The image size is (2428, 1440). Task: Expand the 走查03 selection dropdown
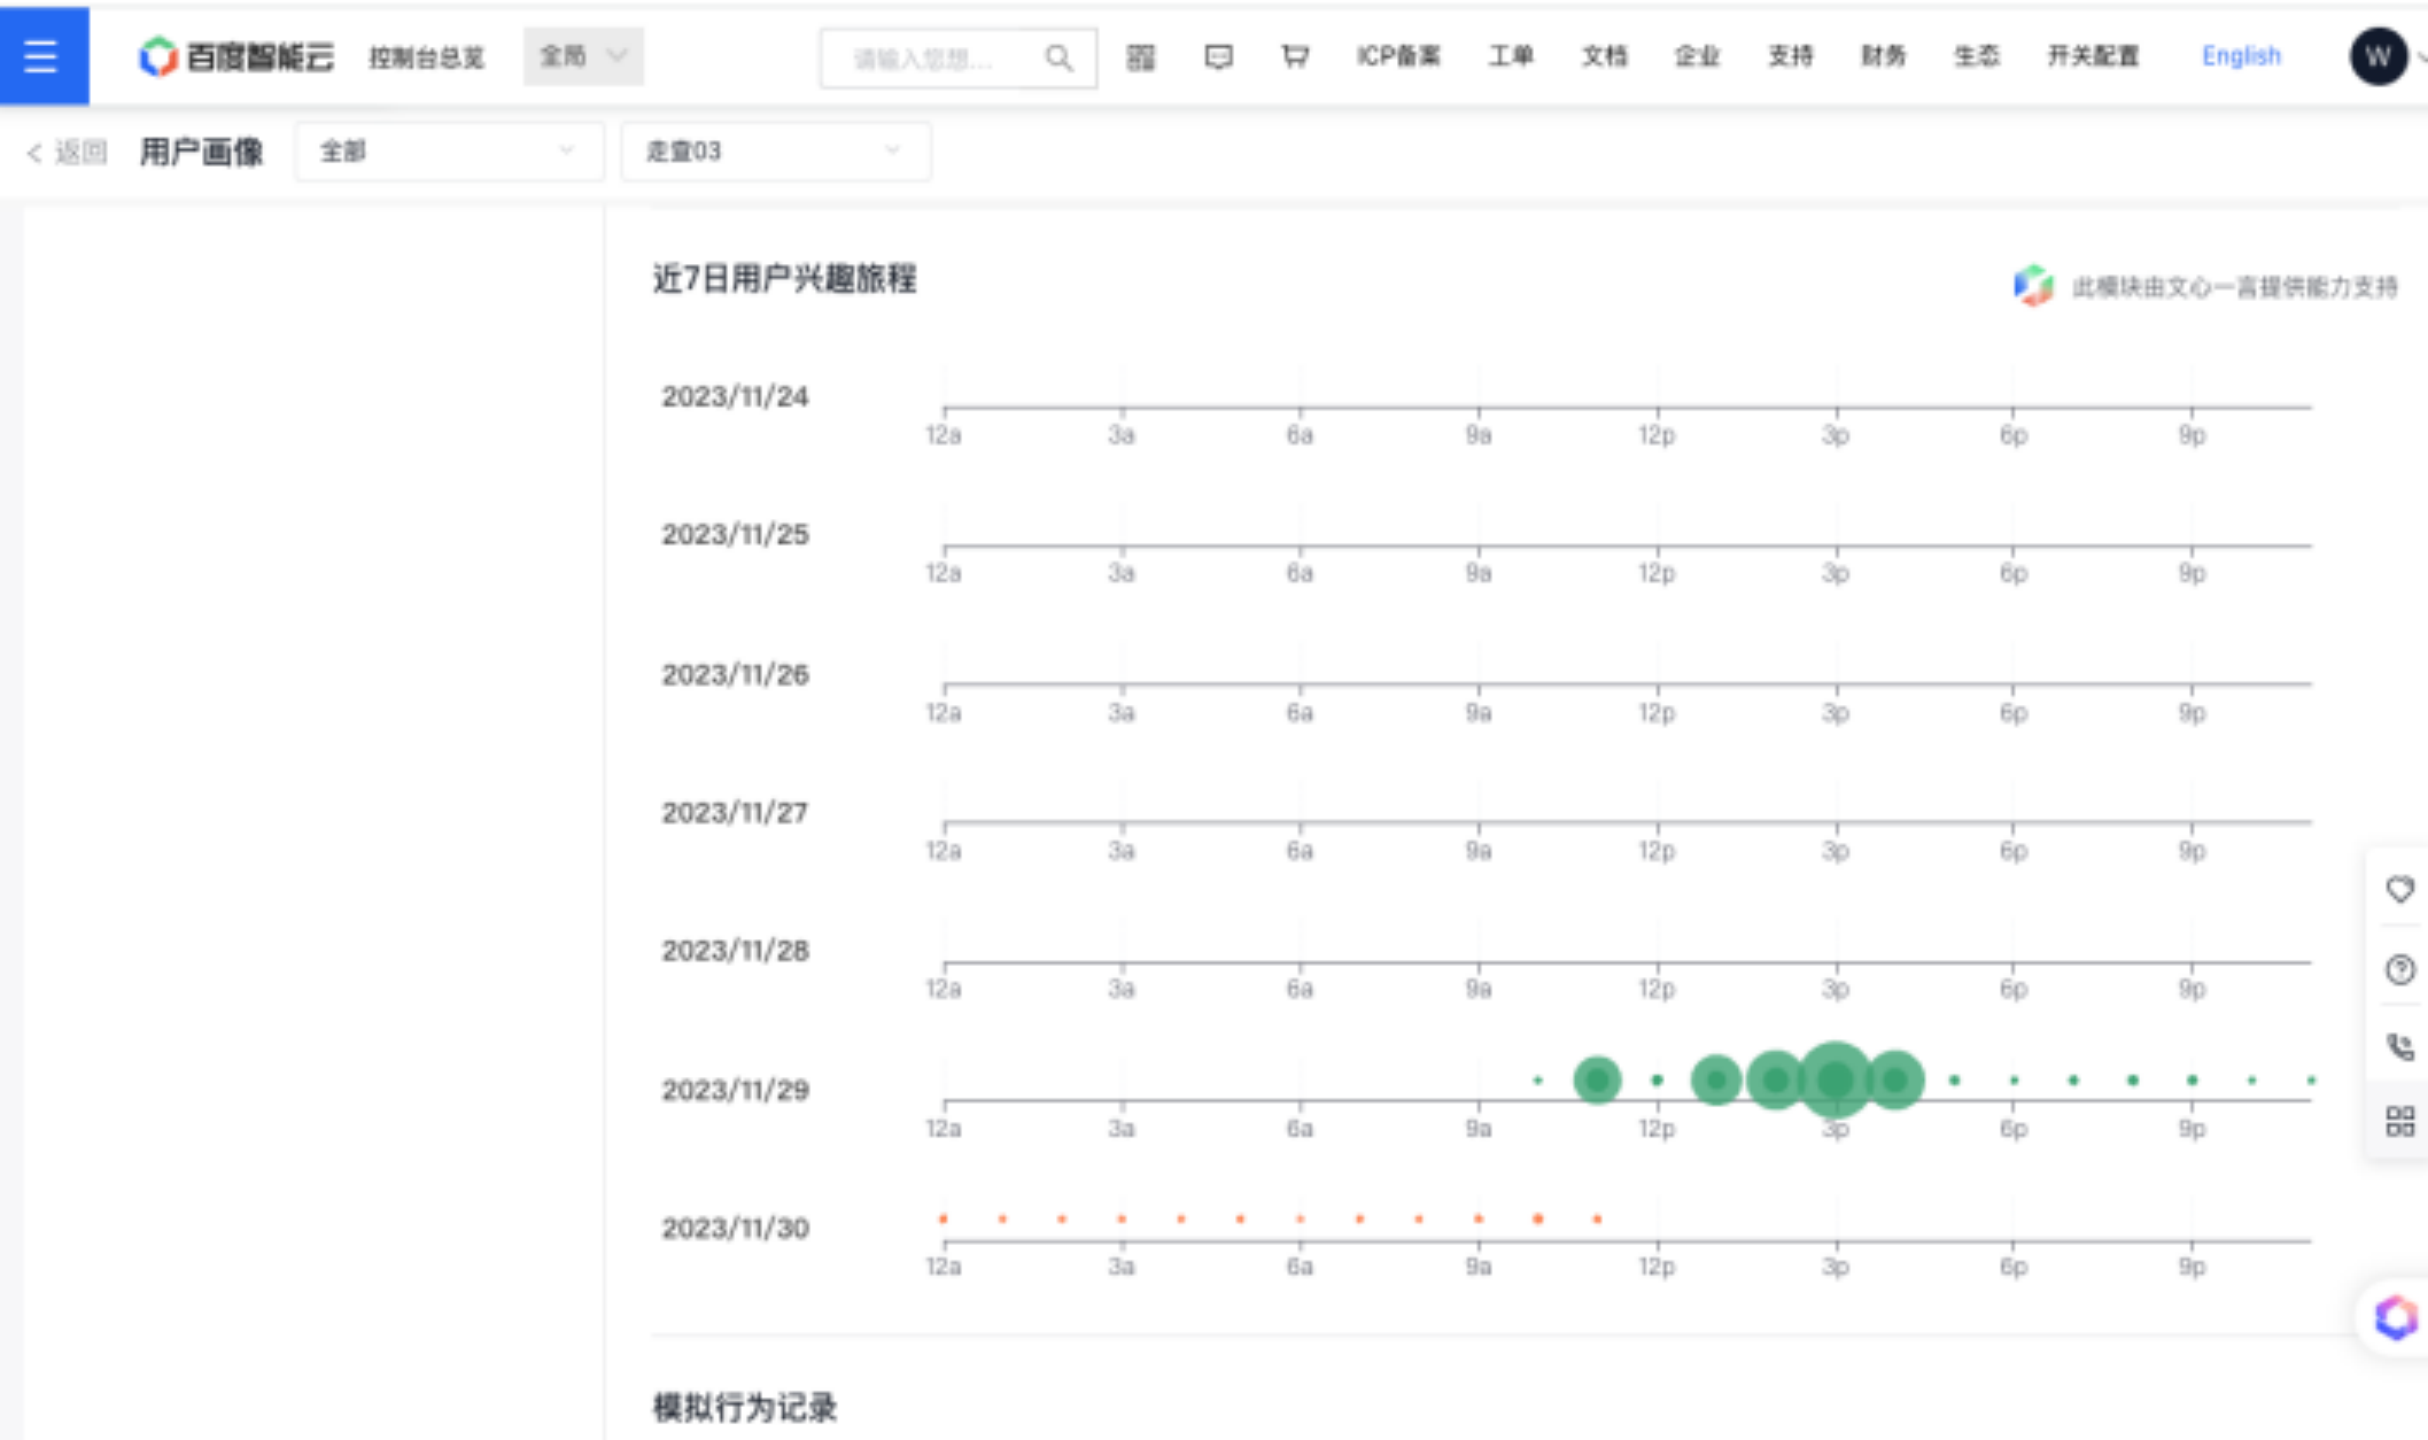775,152
